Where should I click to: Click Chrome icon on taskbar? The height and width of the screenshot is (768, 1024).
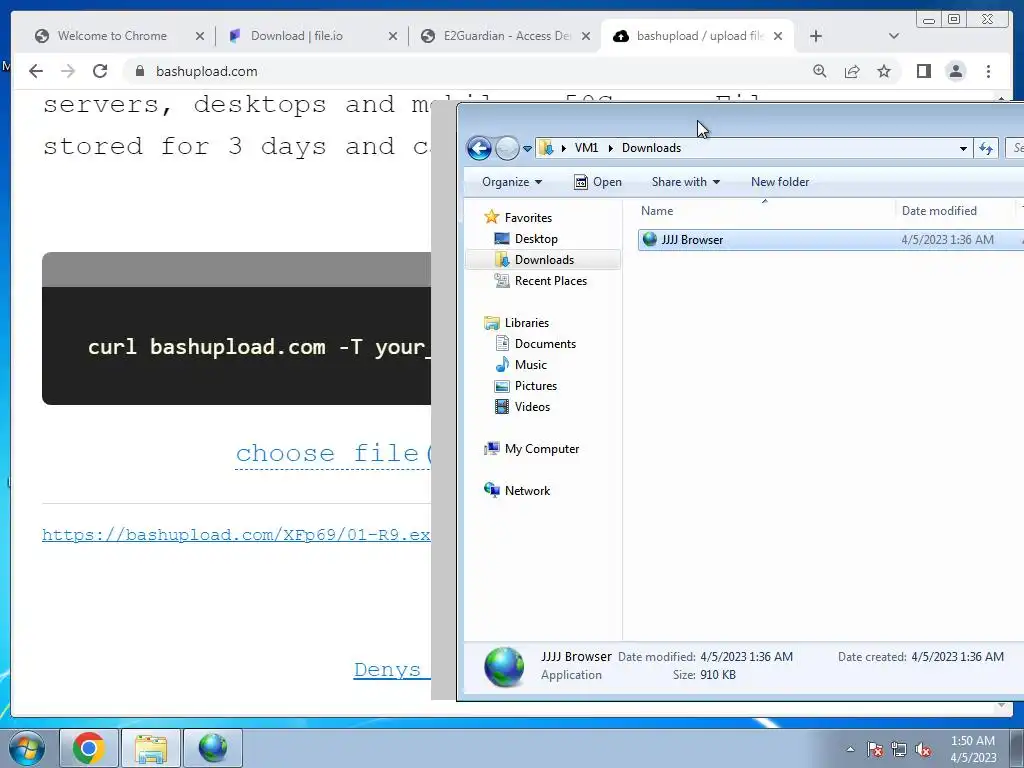point(89,748)
